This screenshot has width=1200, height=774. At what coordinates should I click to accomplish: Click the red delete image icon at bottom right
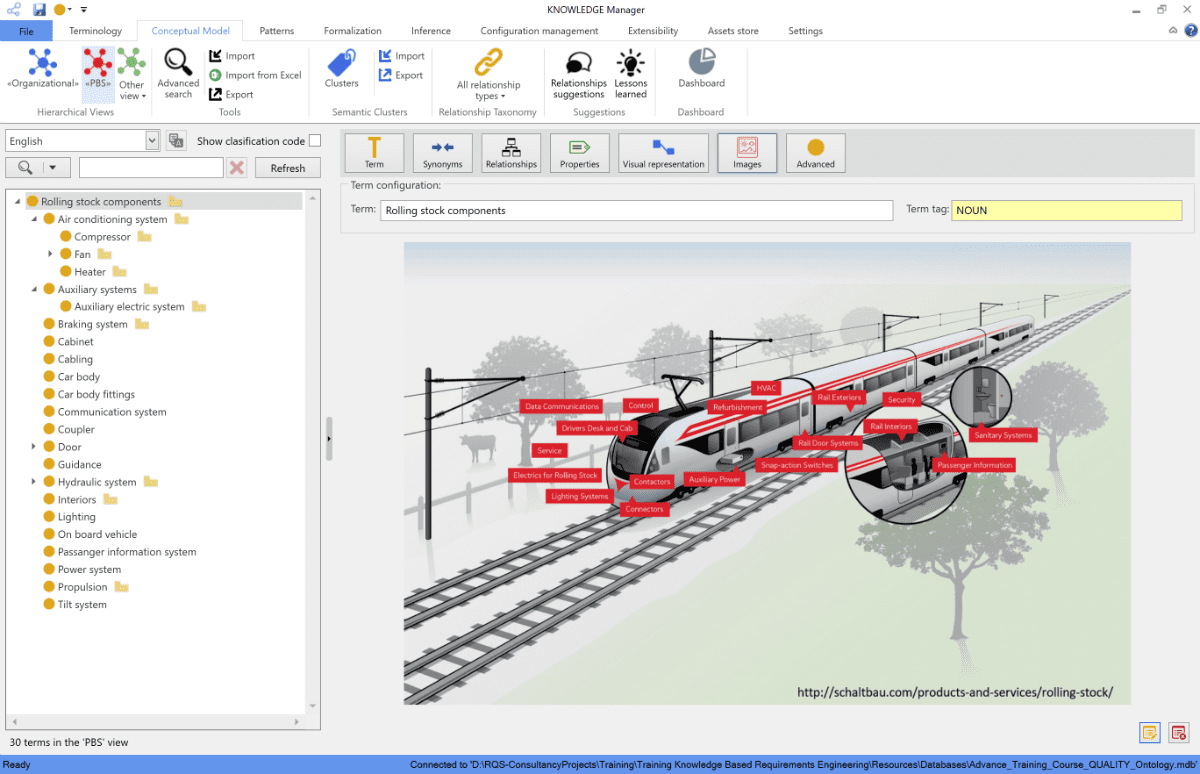pyautogui.click(x=1179, y=733)
